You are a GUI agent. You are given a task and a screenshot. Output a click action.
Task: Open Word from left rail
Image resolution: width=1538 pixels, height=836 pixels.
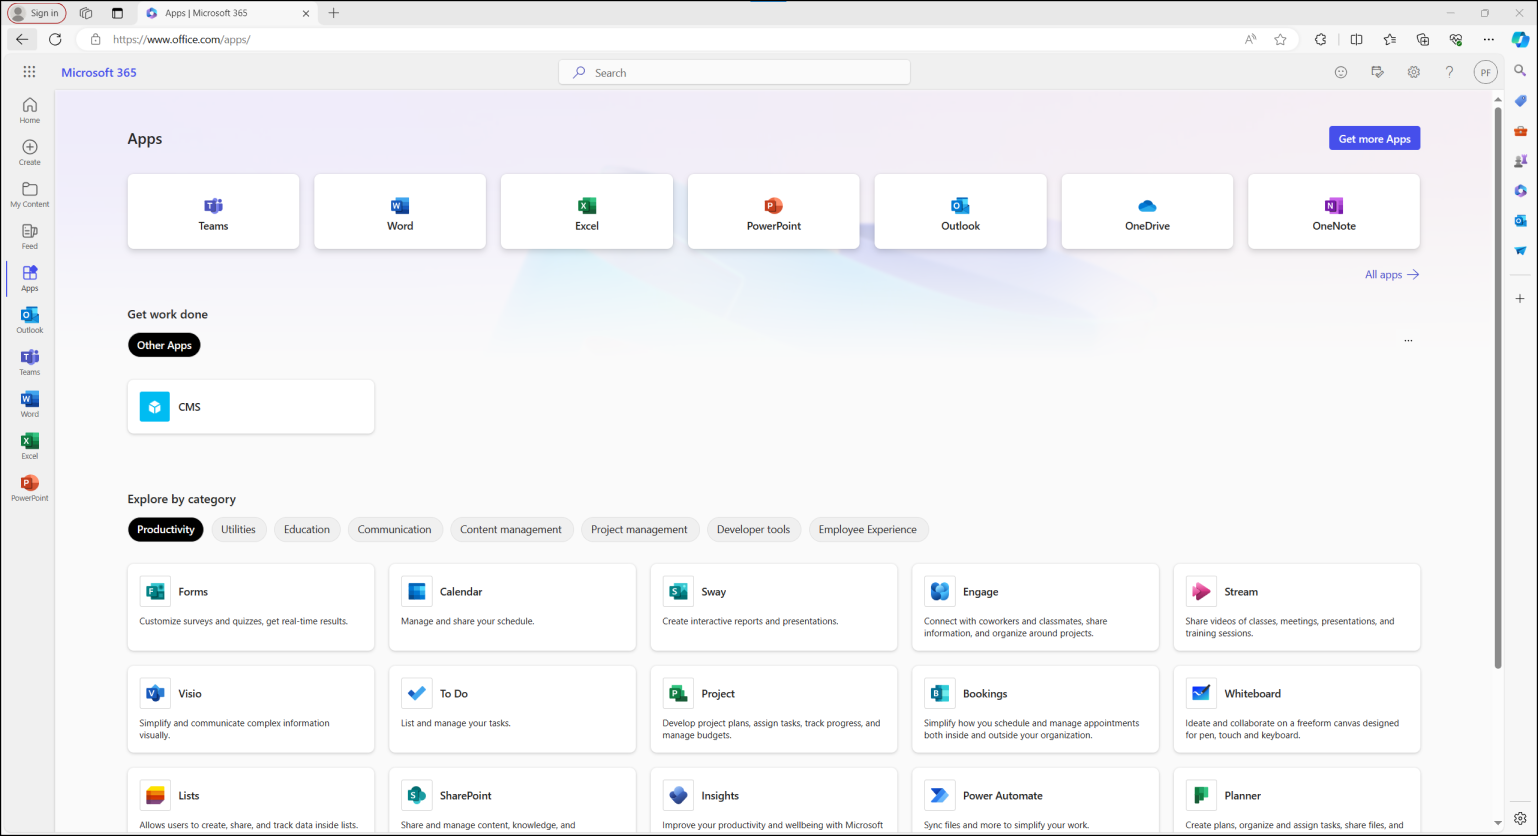pyautogui.click(x=30, y=404)
